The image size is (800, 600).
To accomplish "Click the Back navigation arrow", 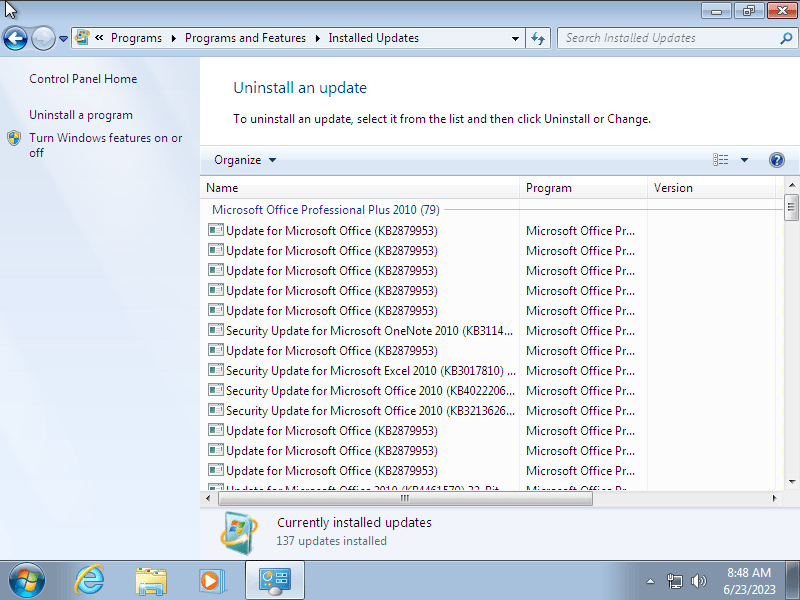I will tap(15, 38).
